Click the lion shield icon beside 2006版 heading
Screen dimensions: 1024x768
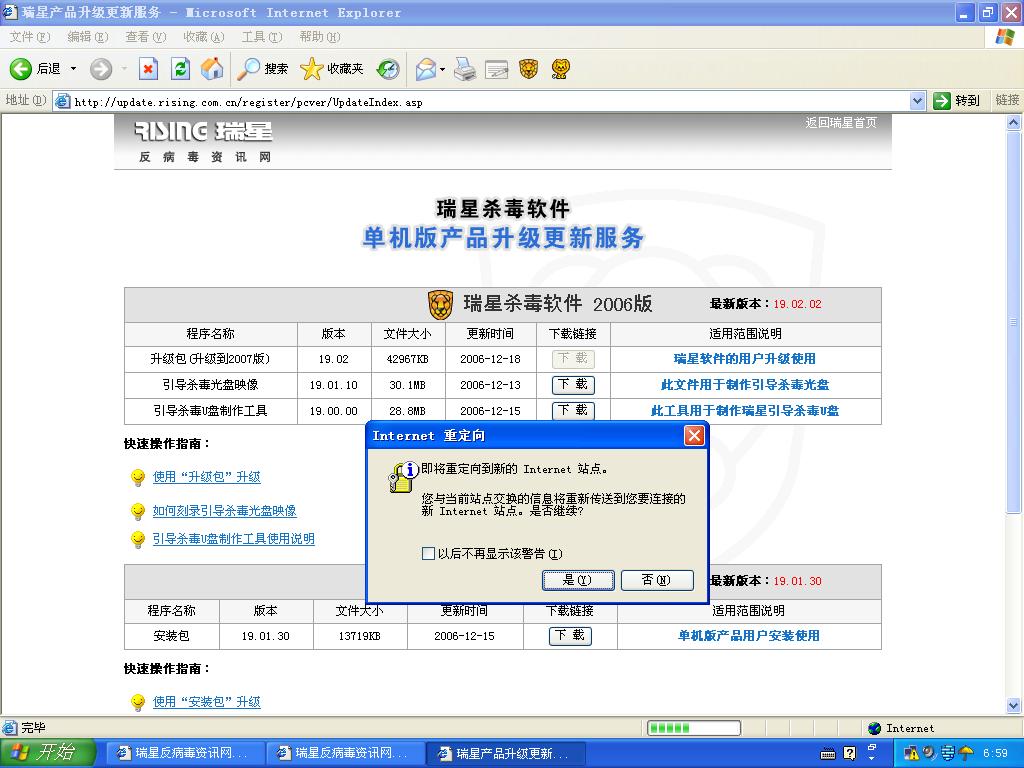point(440,305)
